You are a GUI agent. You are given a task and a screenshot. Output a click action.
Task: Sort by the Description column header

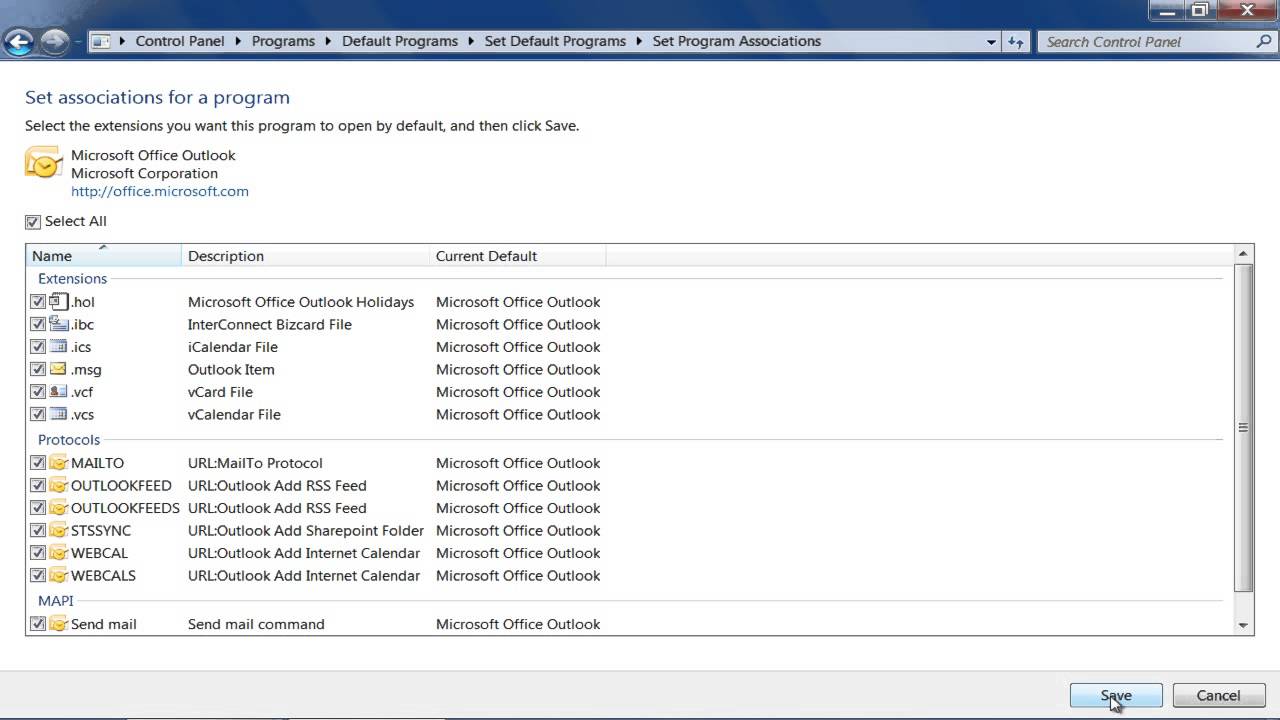pyautogui.click(x=305, y=256)
